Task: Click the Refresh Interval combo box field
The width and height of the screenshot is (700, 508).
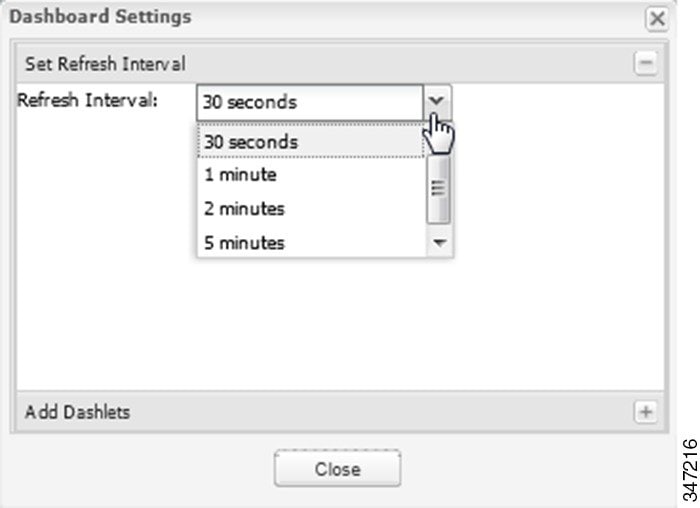Action: [x=310, y=102]
